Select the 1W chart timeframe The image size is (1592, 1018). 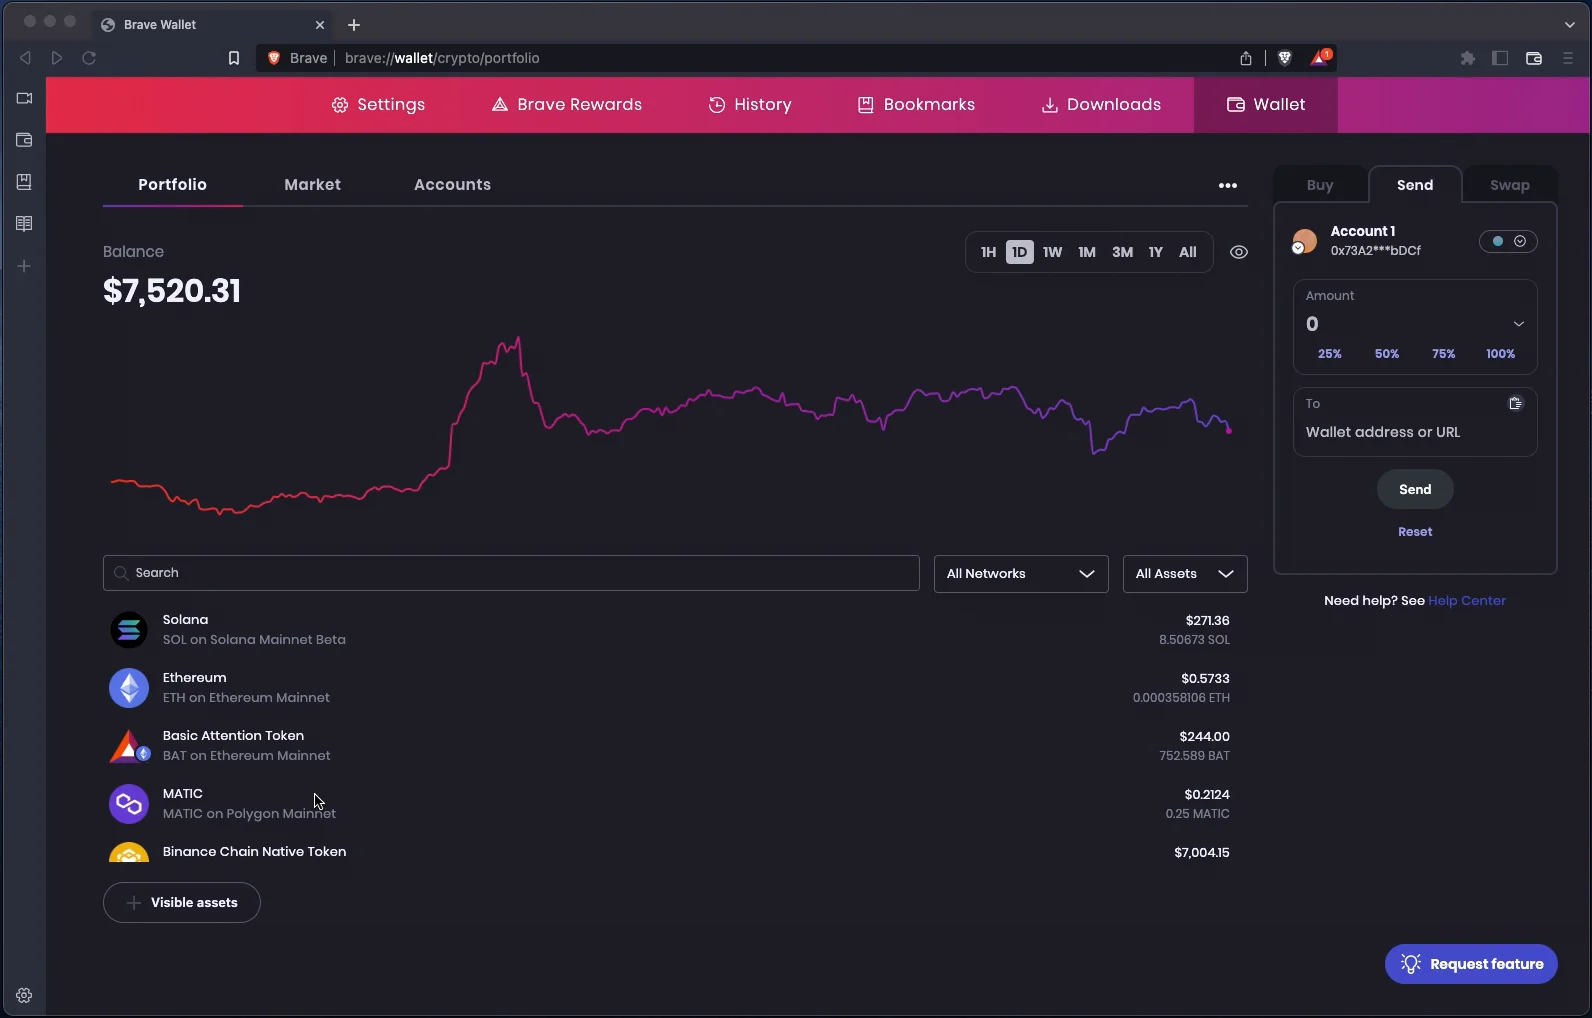point(1052,252)
